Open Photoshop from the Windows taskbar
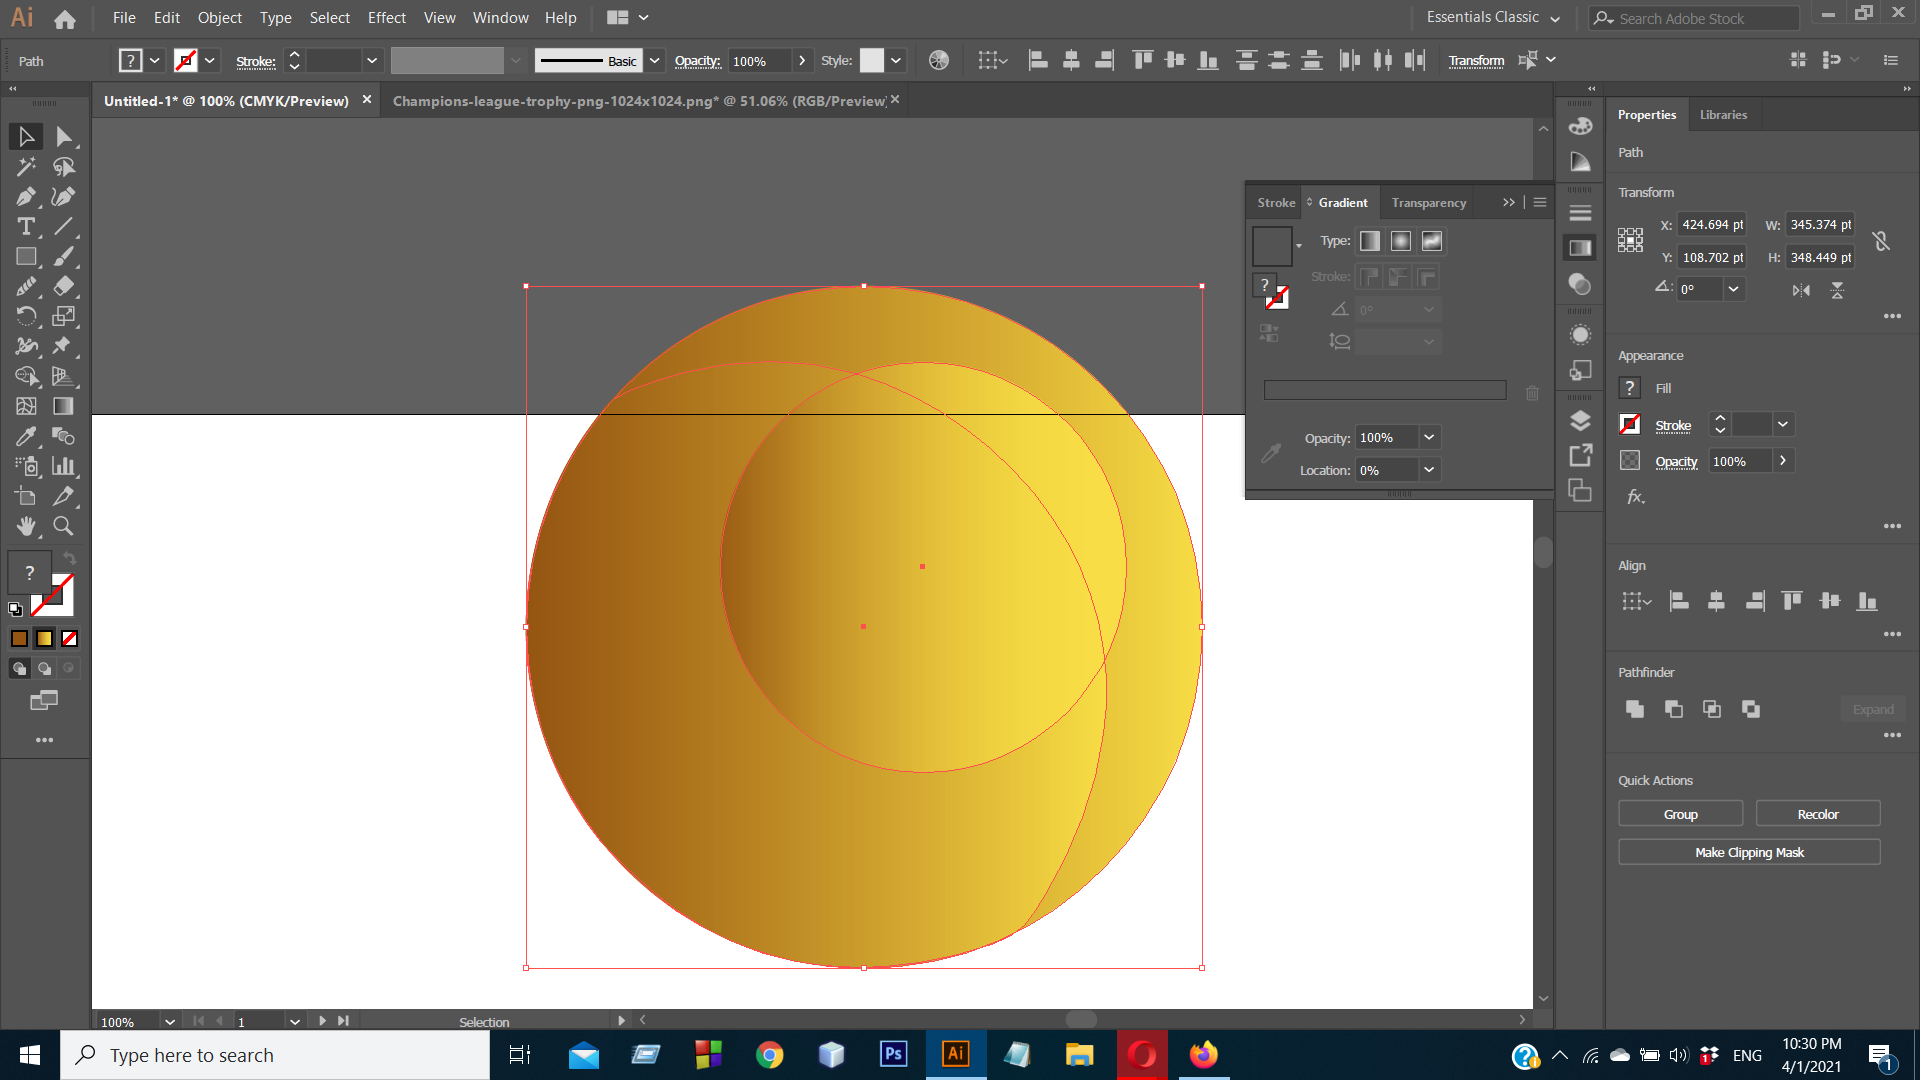1920x1080 pixels. [893, 1055]
